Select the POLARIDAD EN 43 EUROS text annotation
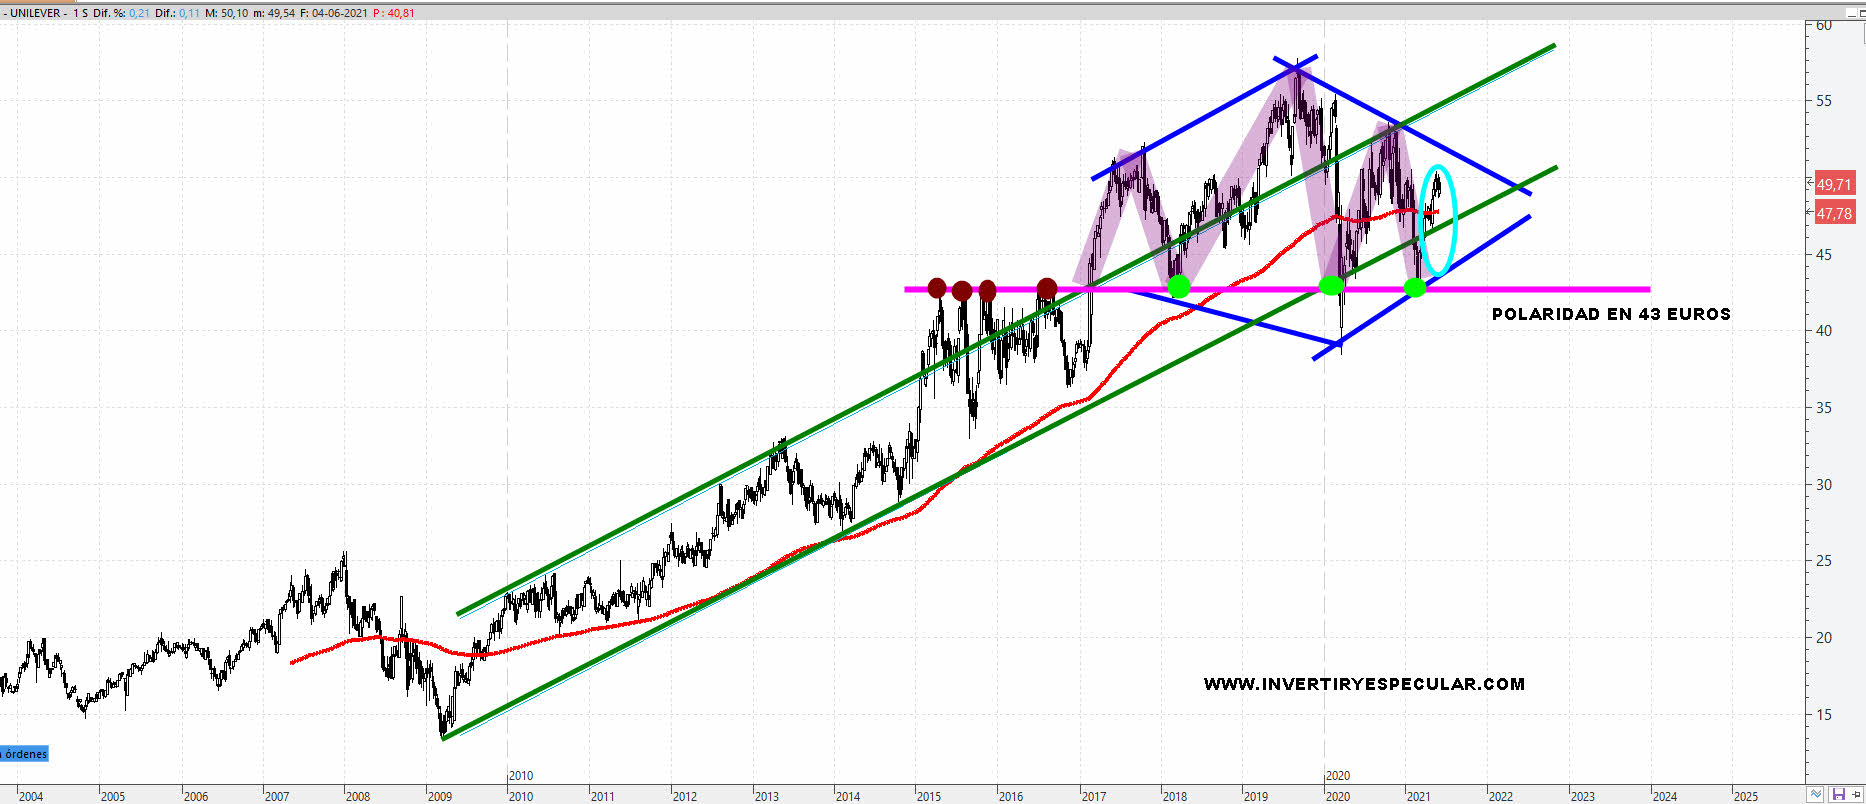This screenshot has width=1866, height=804. coord(1610,314)
